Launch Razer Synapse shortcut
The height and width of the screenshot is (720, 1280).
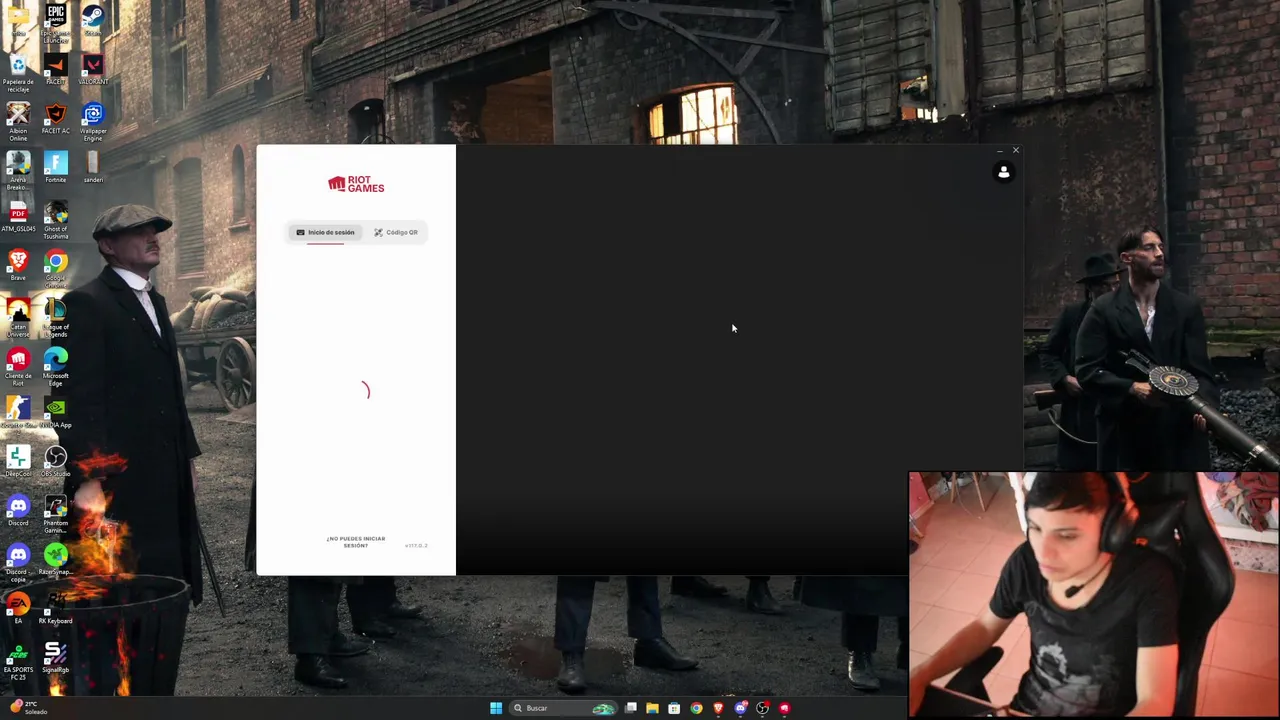[56, 559]
